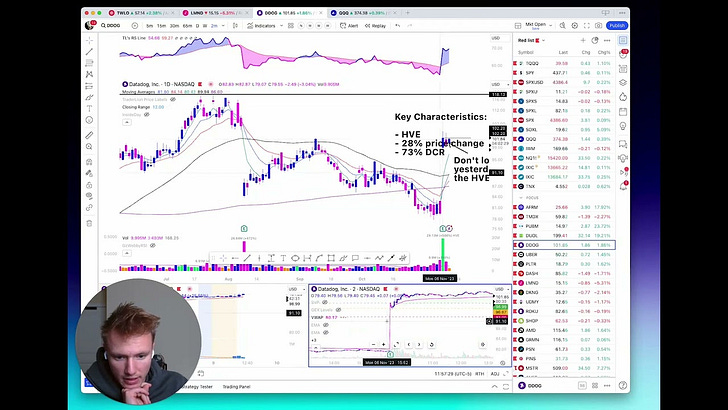728x410 pixels.
Task: Select the ruler measure tool
Action: click(89, 135)
